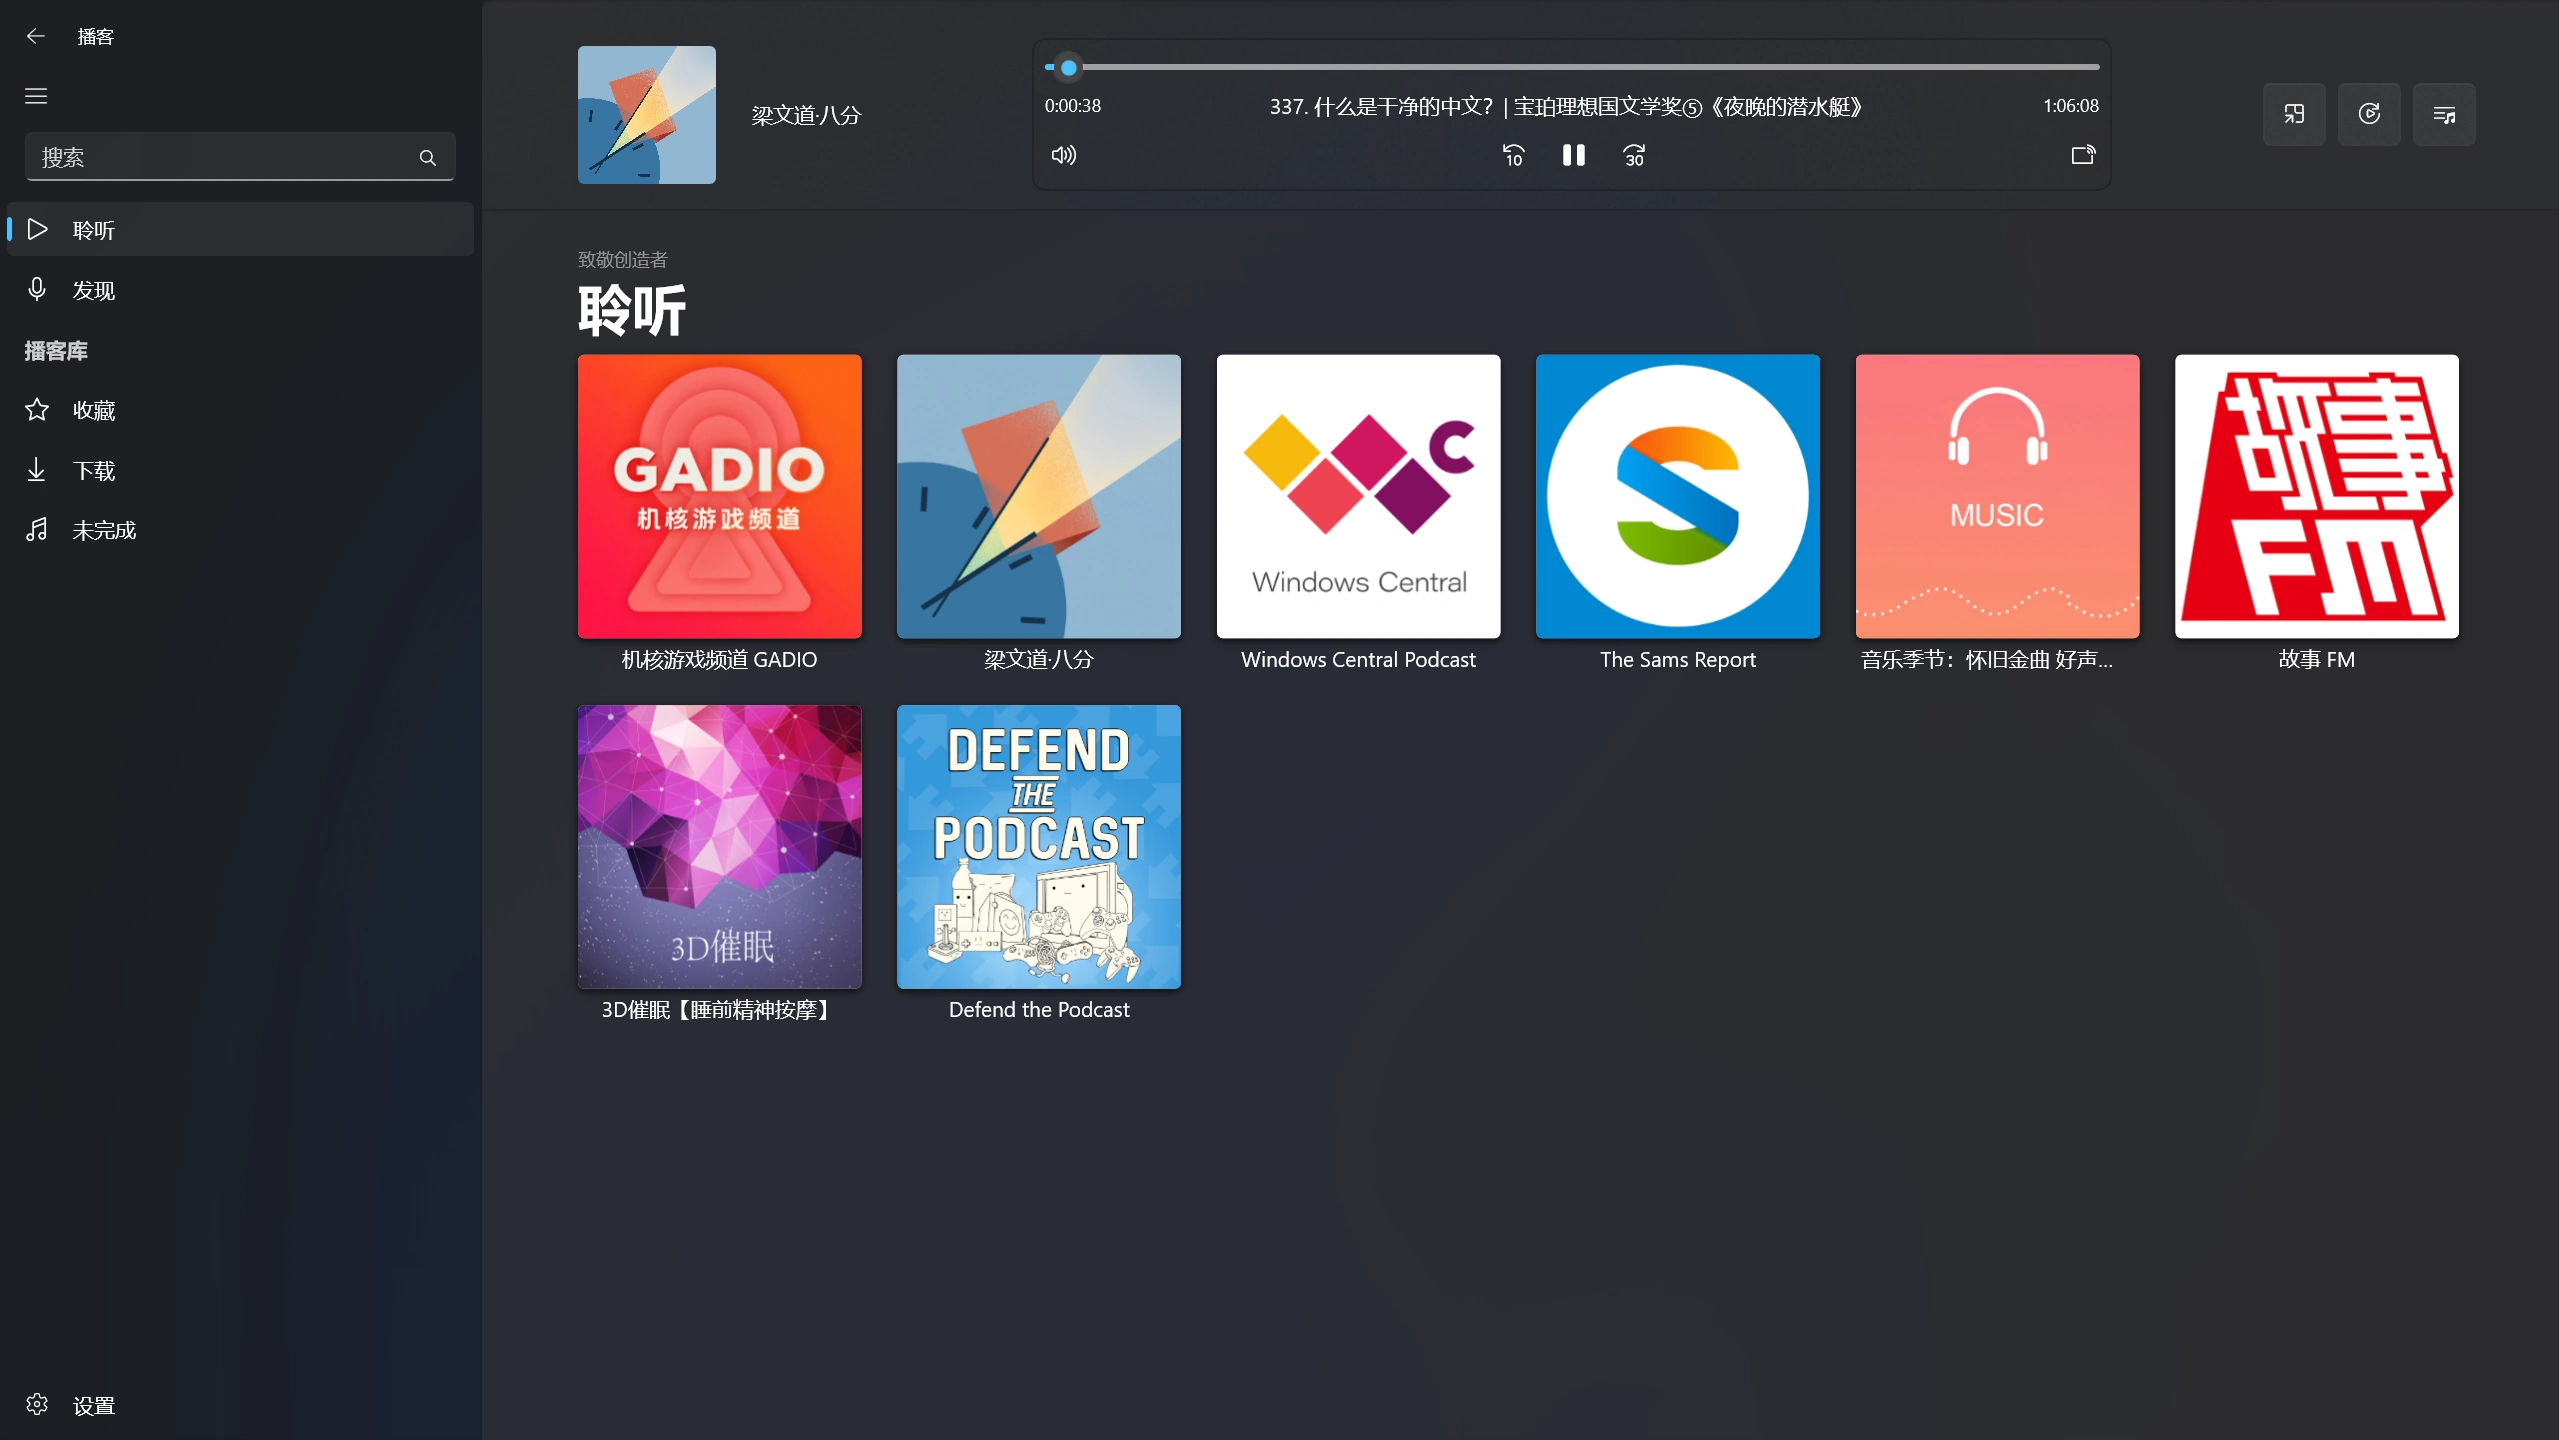The height and width of the screenshot is (1440, 2559).
Task: Click the 致敬创造者 subtitle text
Action: click(x=622, y=260)
